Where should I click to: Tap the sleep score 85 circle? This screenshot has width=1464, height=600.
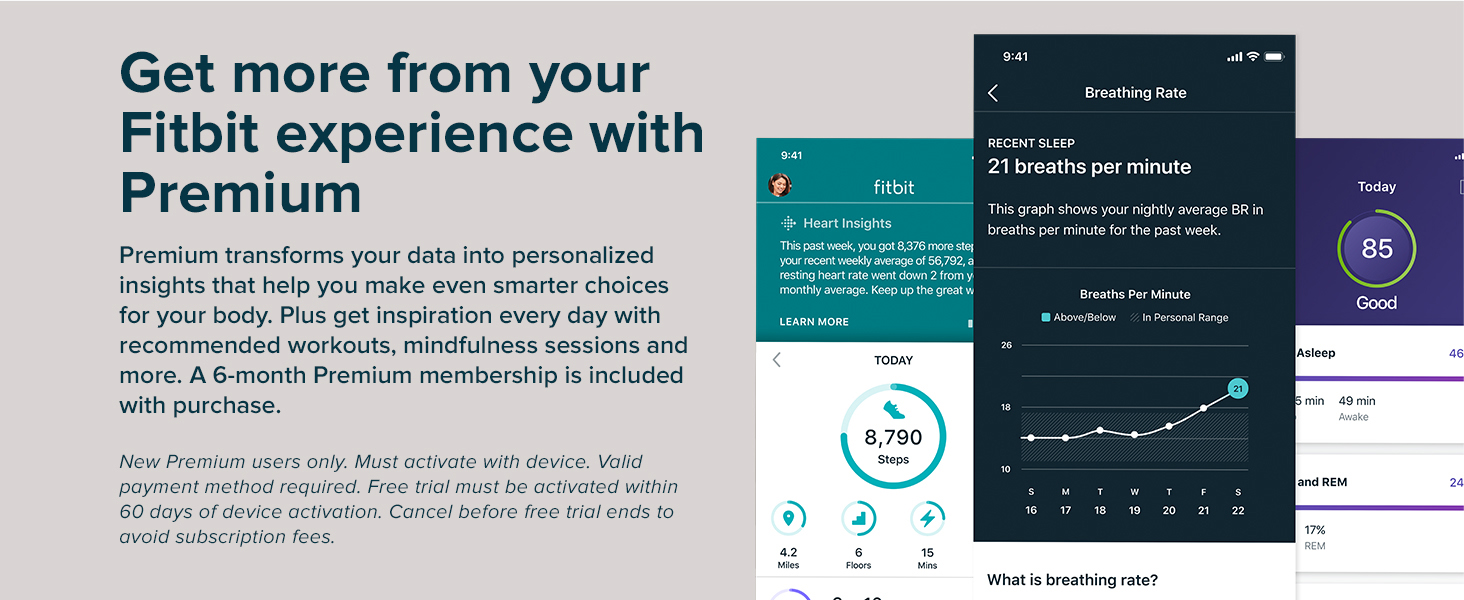(x=1376, y=248)
